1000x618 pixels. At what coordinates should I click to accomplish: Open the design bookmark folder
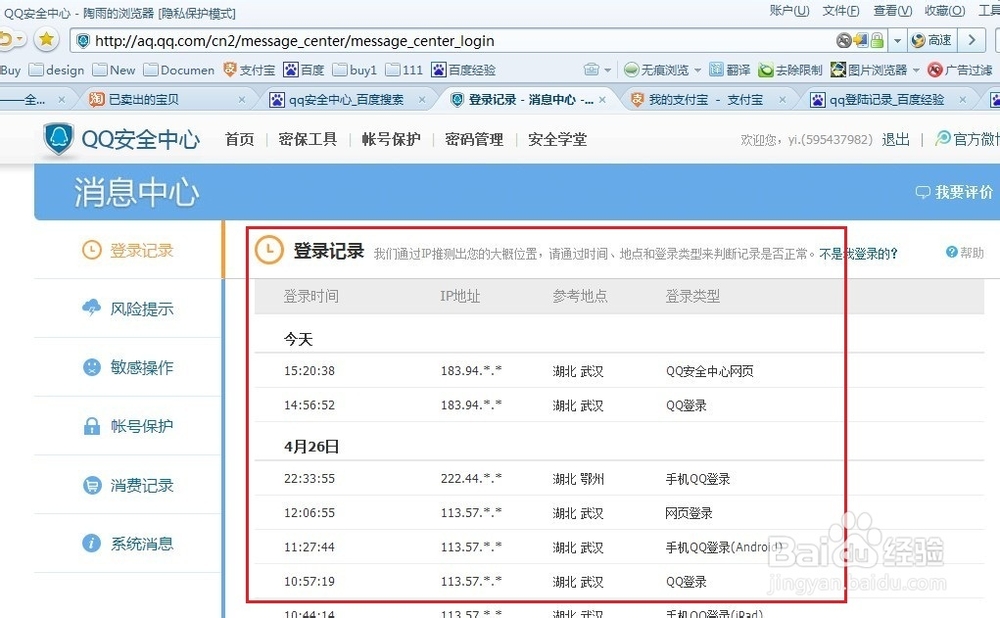[x=57, y=70]
